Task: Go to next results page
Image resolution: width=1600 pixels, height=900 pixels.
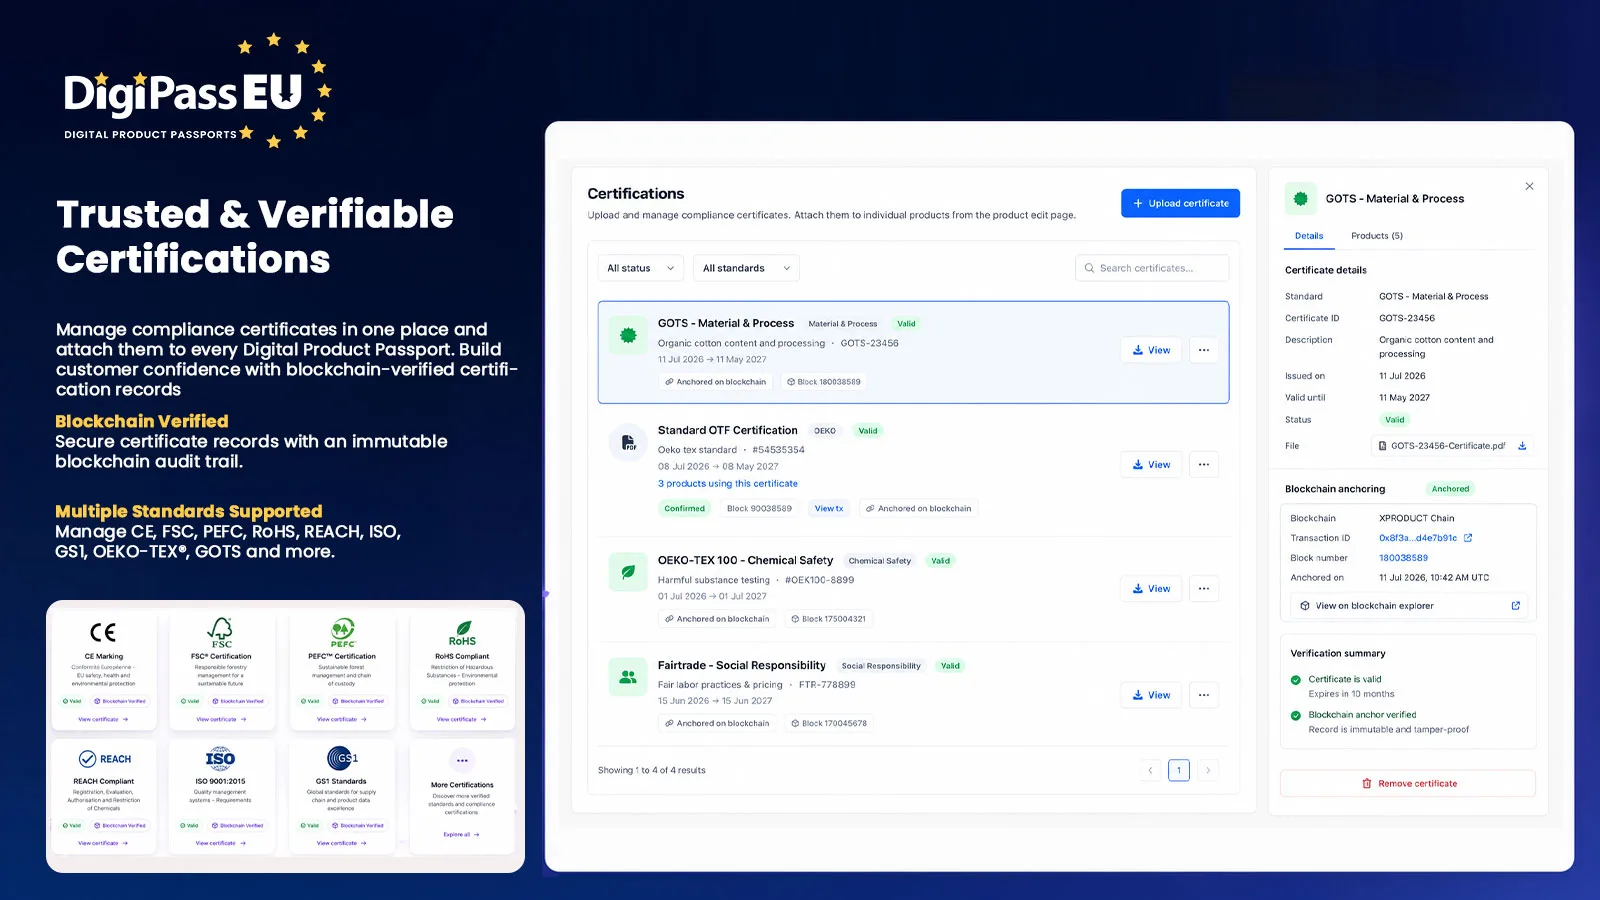Action: click(1208, 770)
